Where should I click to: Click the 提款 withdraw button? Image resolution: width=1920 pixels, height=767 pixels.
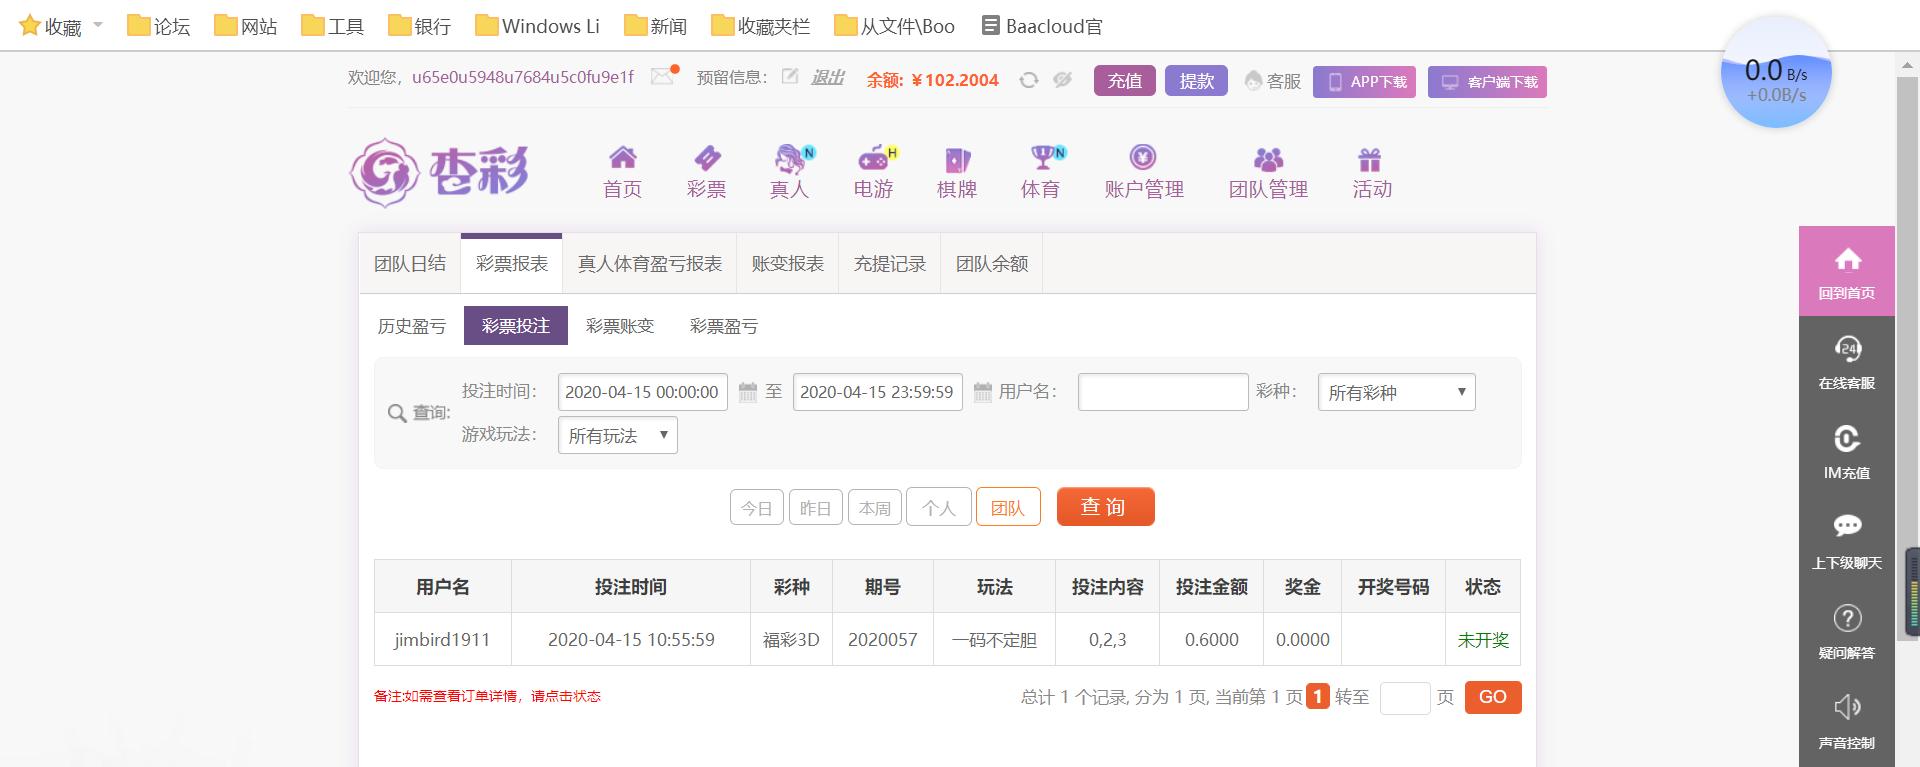pyautogui.click(x=1196, y=81)
